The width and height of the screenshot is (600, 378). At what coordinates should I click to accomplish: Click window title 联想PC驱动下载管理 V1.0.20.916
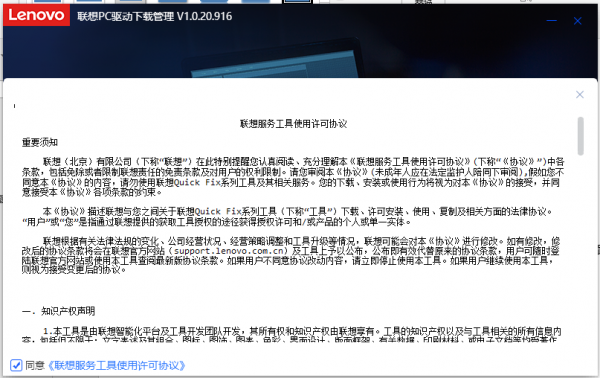click(155, 16)
